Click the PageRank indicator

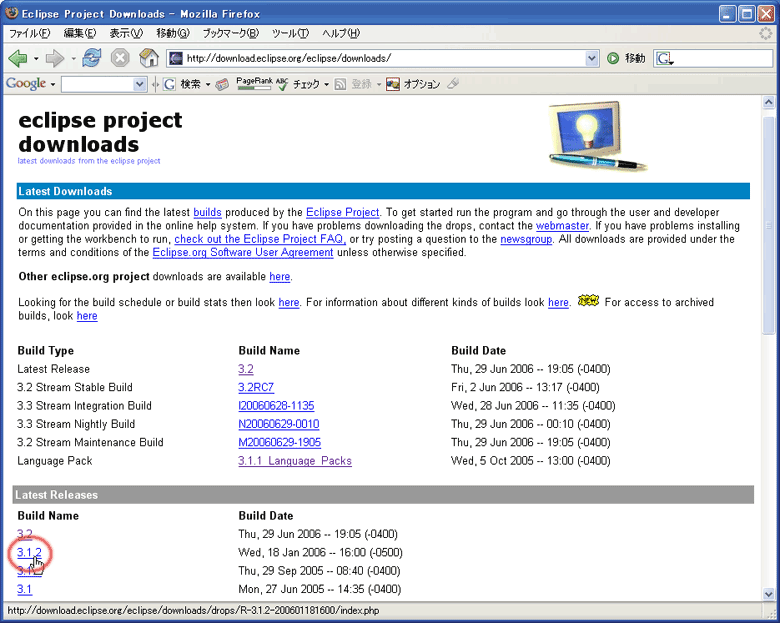[254, 84]
